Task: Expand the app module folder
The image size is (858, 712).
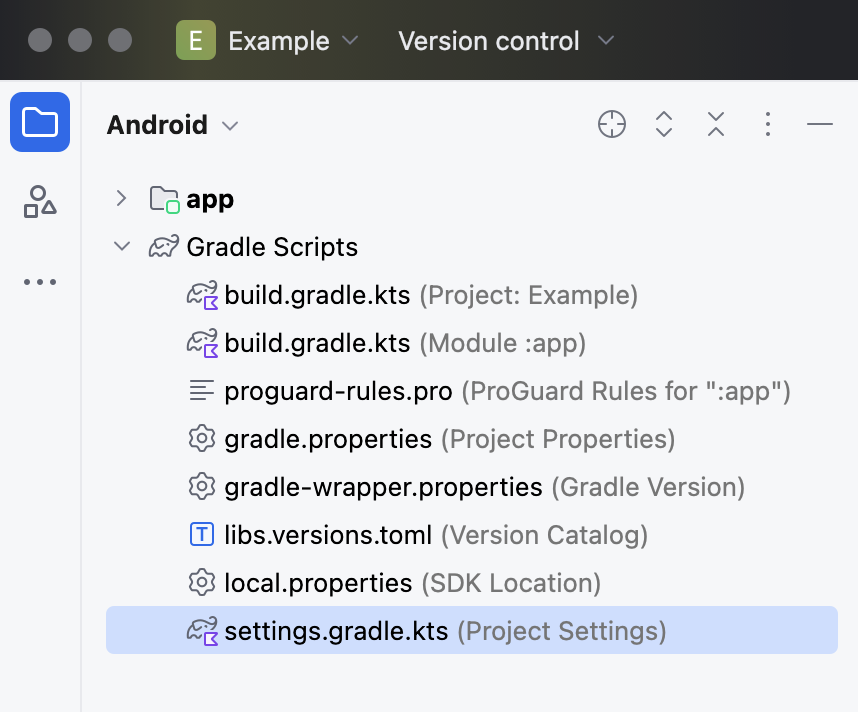Action: pos(122,199)
